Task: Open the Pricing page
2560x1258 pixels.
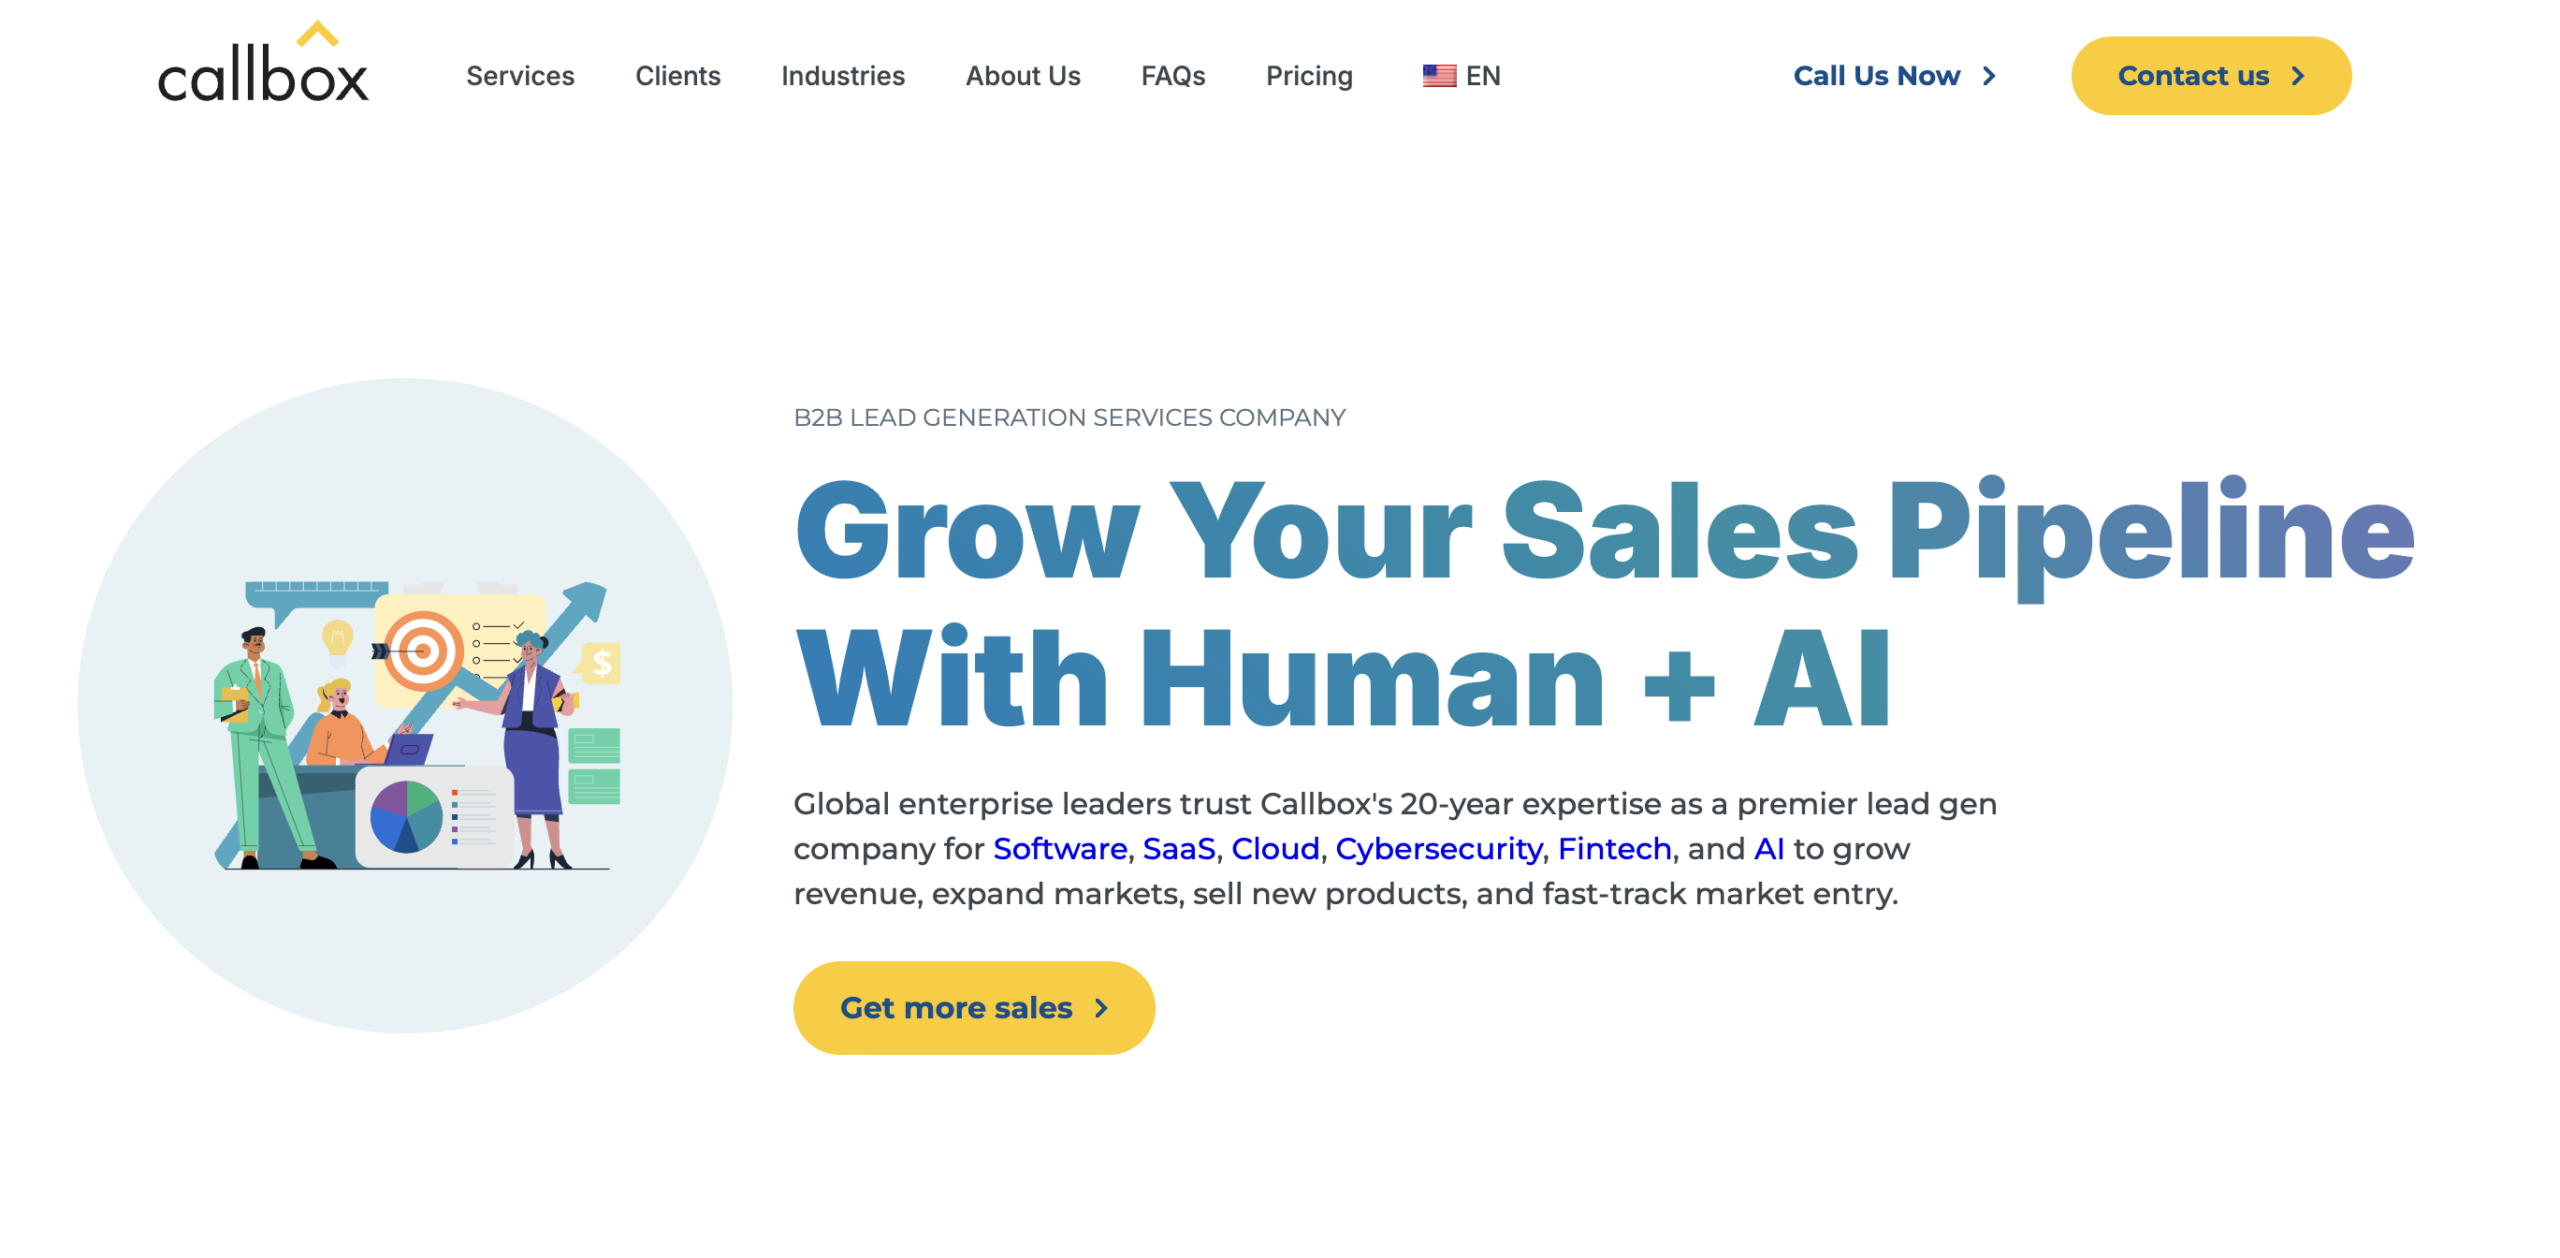Action: click(1308, 76)
